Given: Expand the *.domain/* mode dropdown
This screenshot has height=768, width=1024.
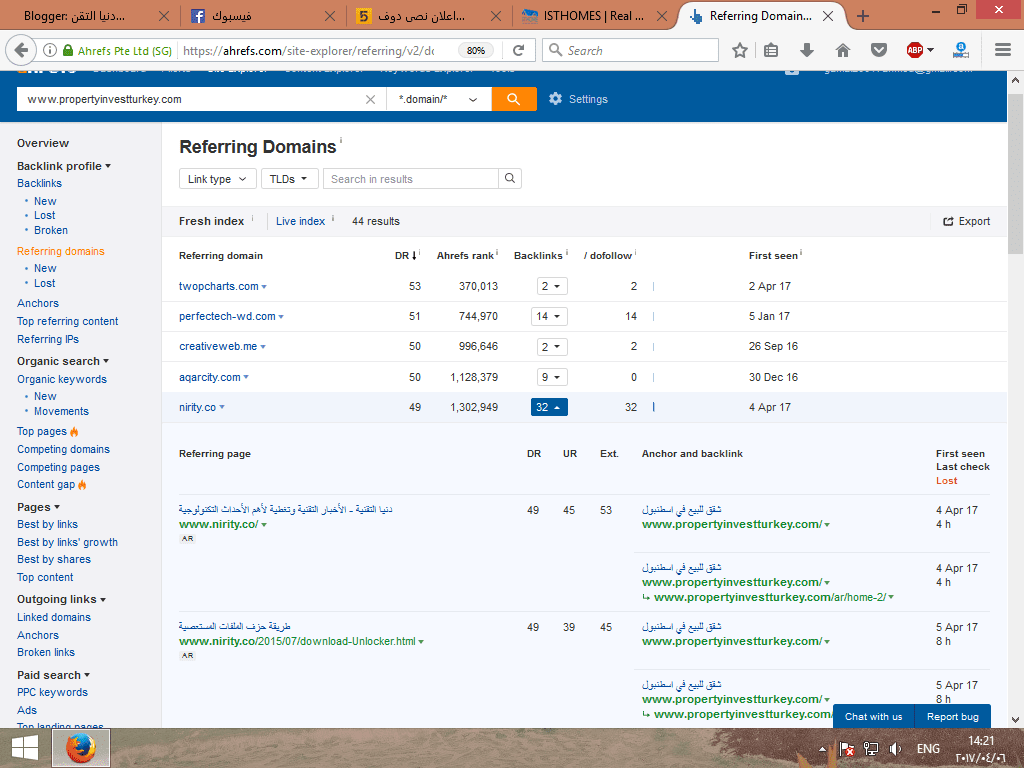Looking at the screenshot, I should pos(438,99).
